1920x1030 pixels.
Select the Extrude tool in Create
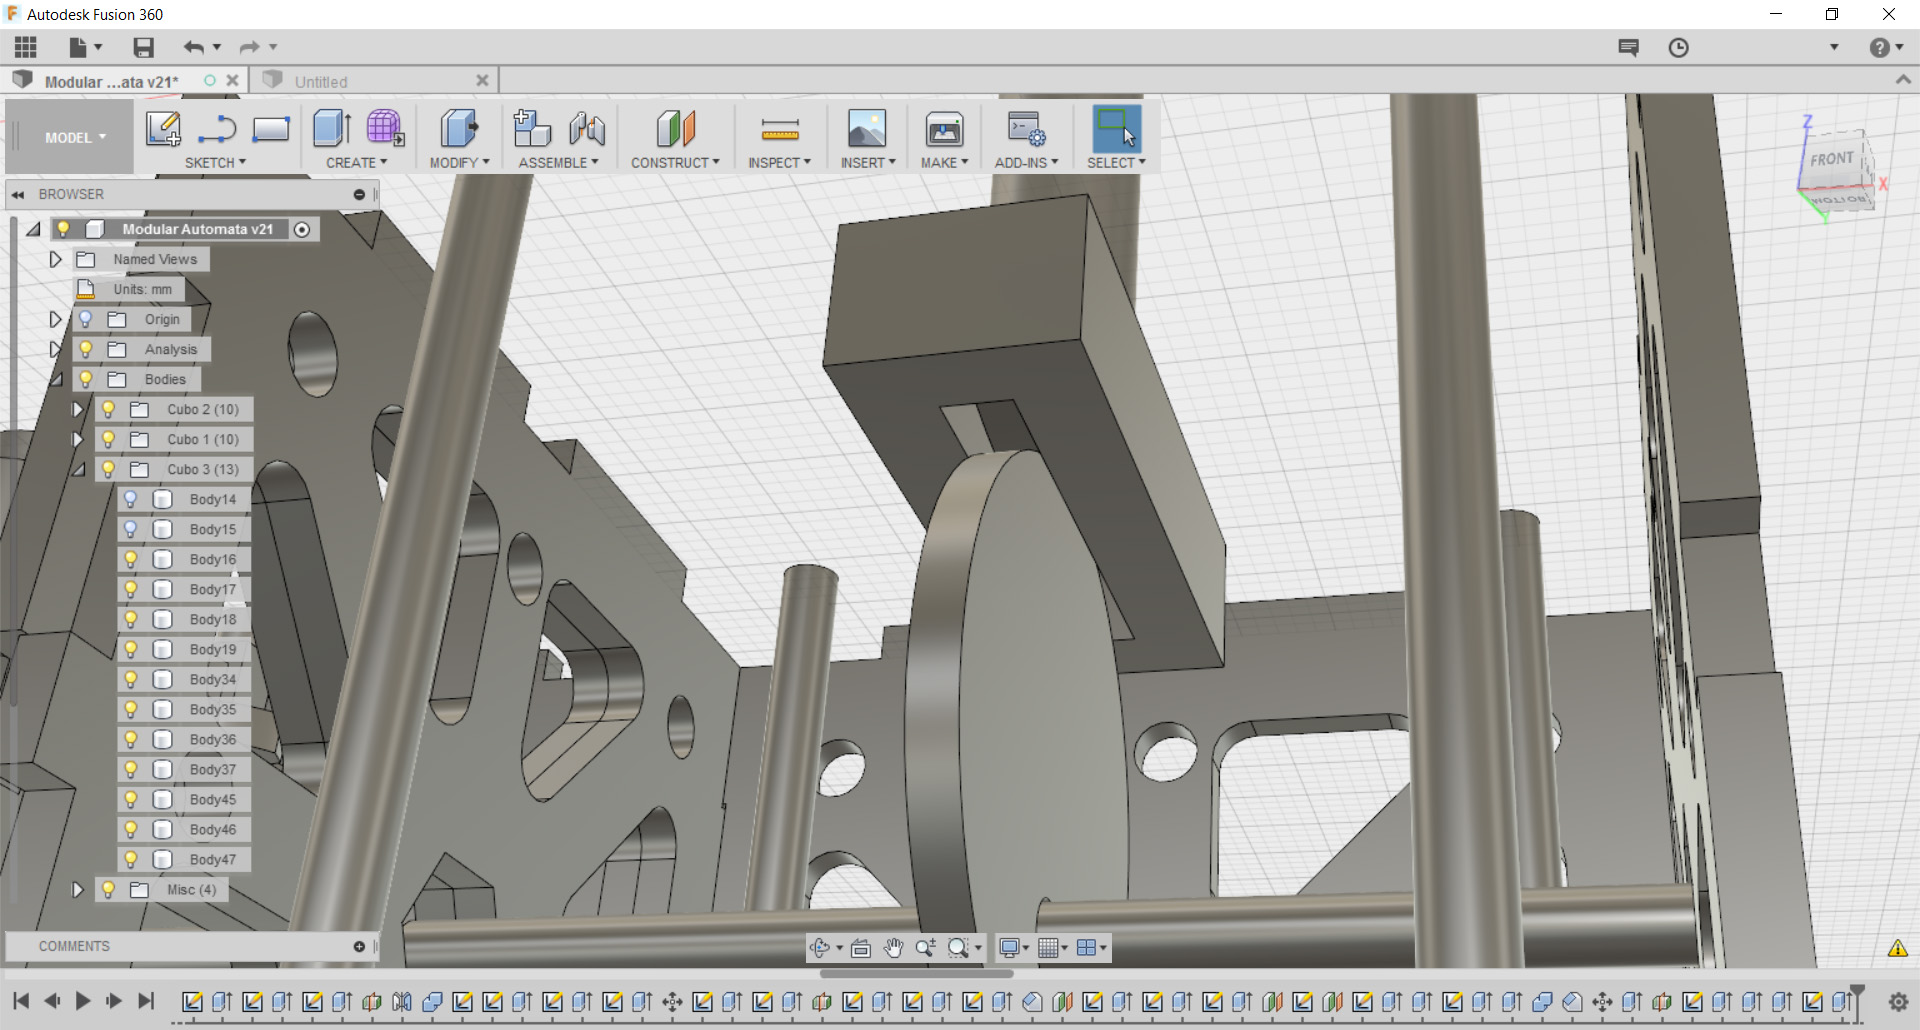click(331, 129)
